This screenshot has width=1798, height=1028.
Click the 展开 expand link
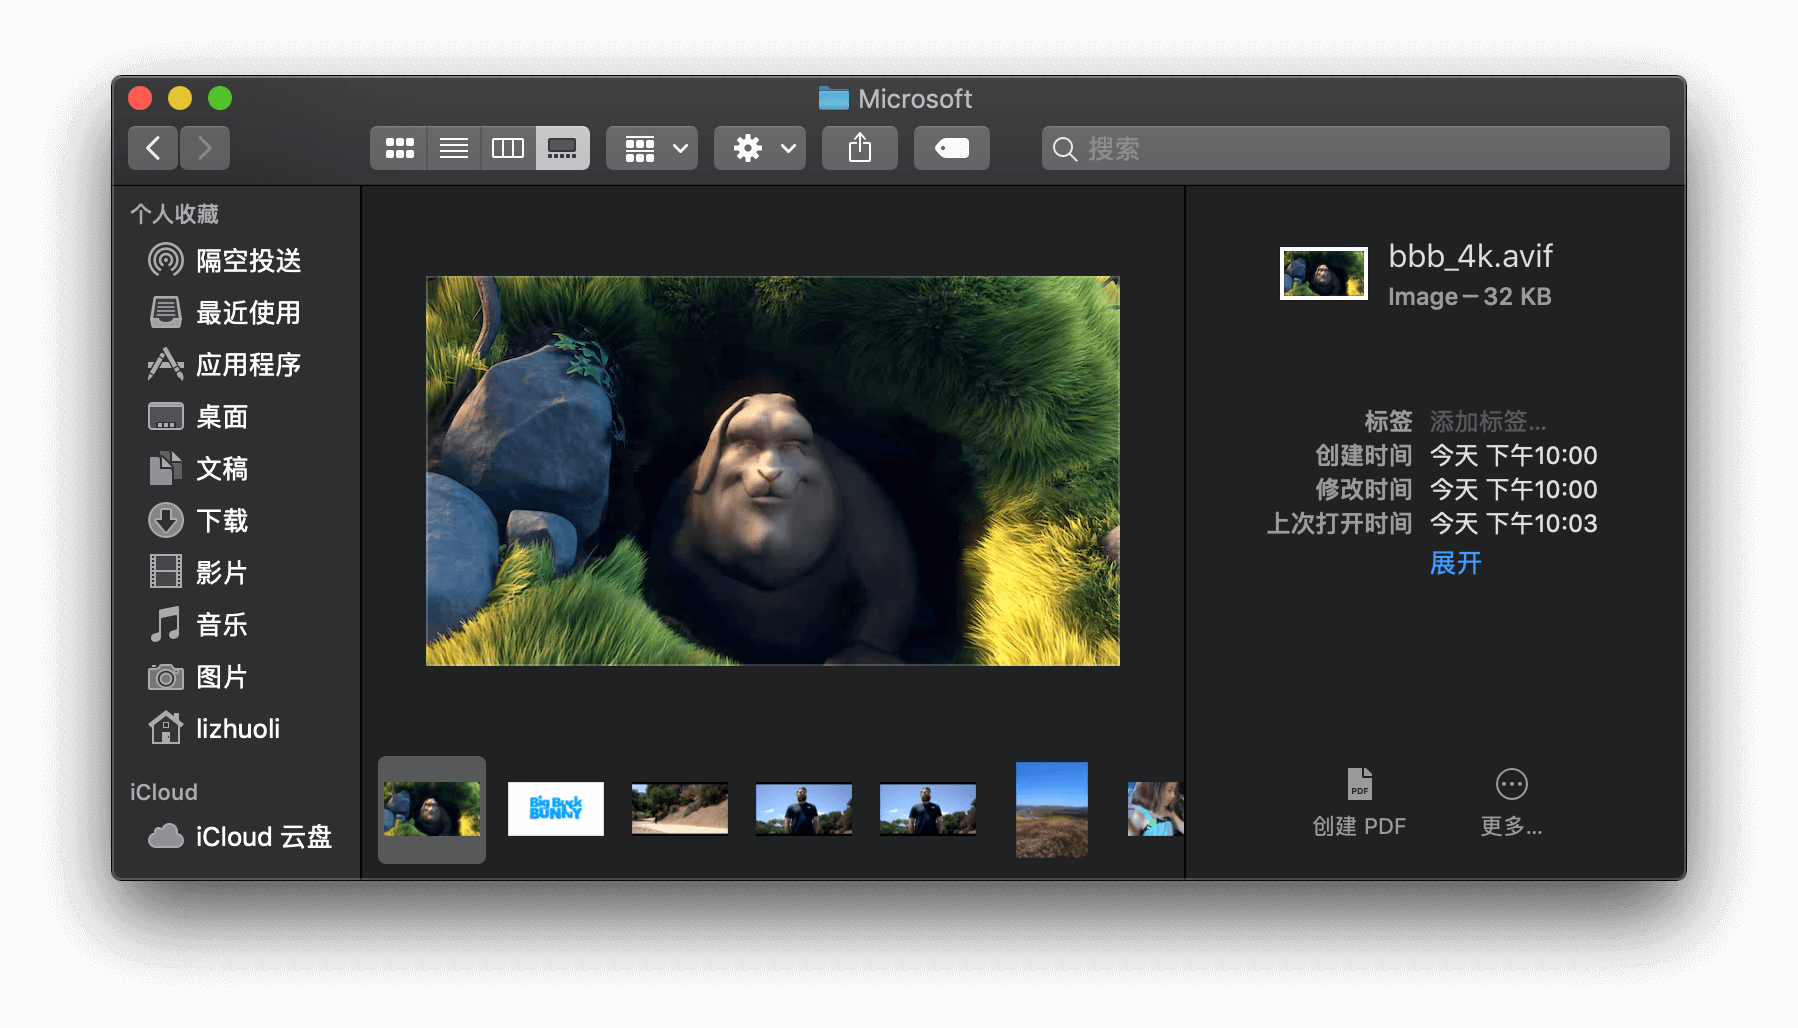(1456, 563)
